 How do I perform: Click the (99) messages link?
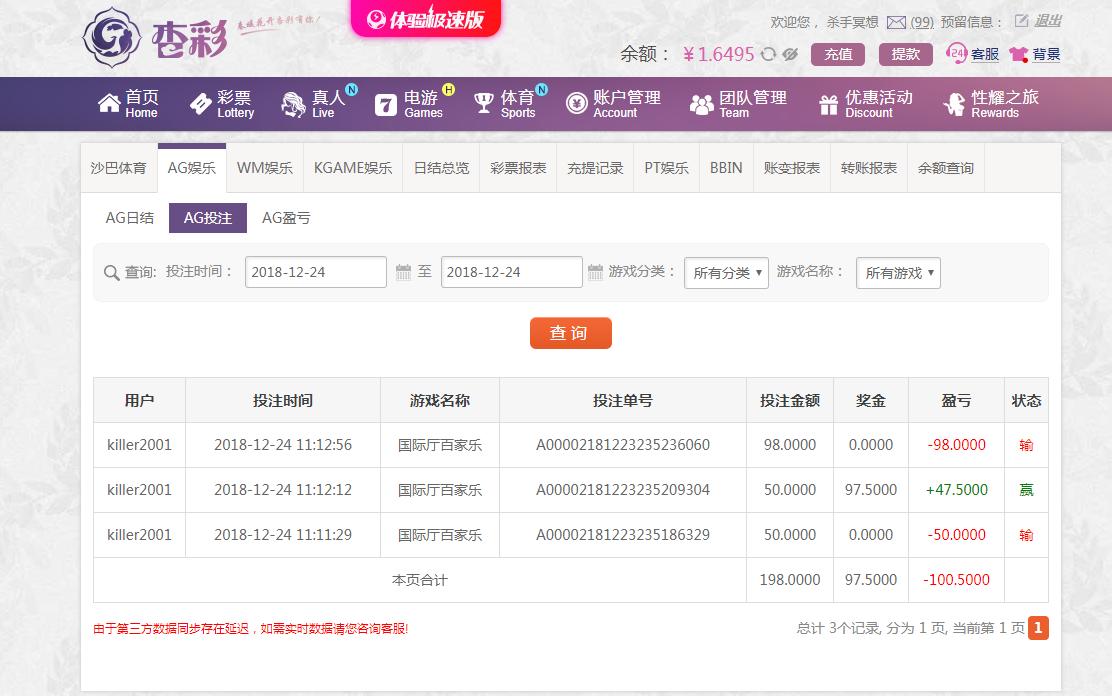pyautogui.click(x=922, y=23)
